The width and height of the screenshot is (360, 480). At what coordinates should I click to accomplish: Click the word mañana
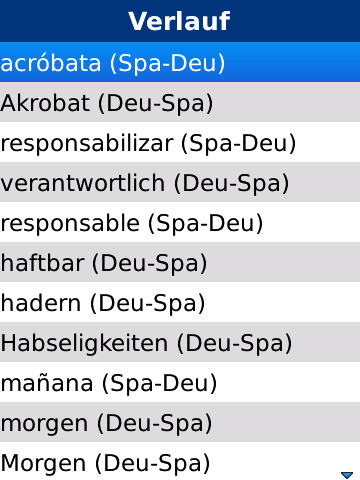click(47, 383)
